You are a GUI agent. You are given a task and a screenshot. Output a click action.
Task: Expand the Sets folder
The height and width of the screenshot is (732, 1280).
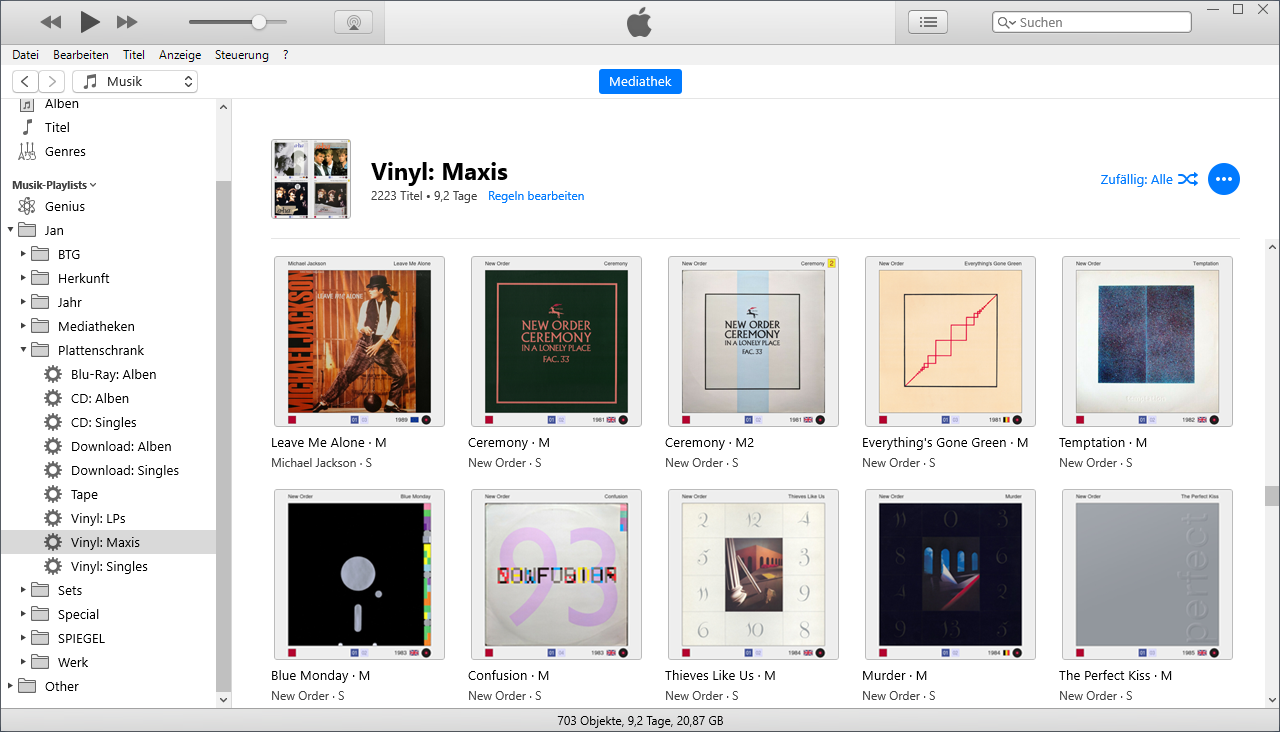23,590
